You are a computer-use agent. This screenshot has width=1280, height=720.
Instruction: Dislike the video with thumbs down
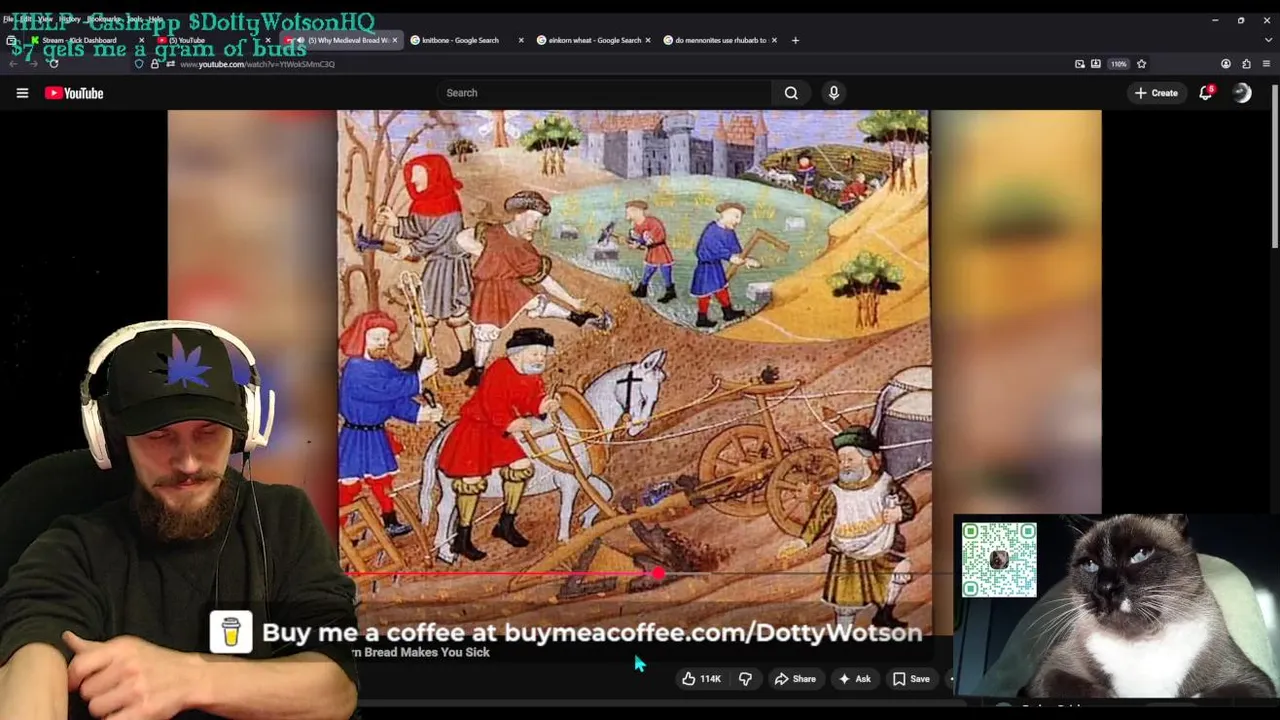pyautogui.click(x=745, y=679)
